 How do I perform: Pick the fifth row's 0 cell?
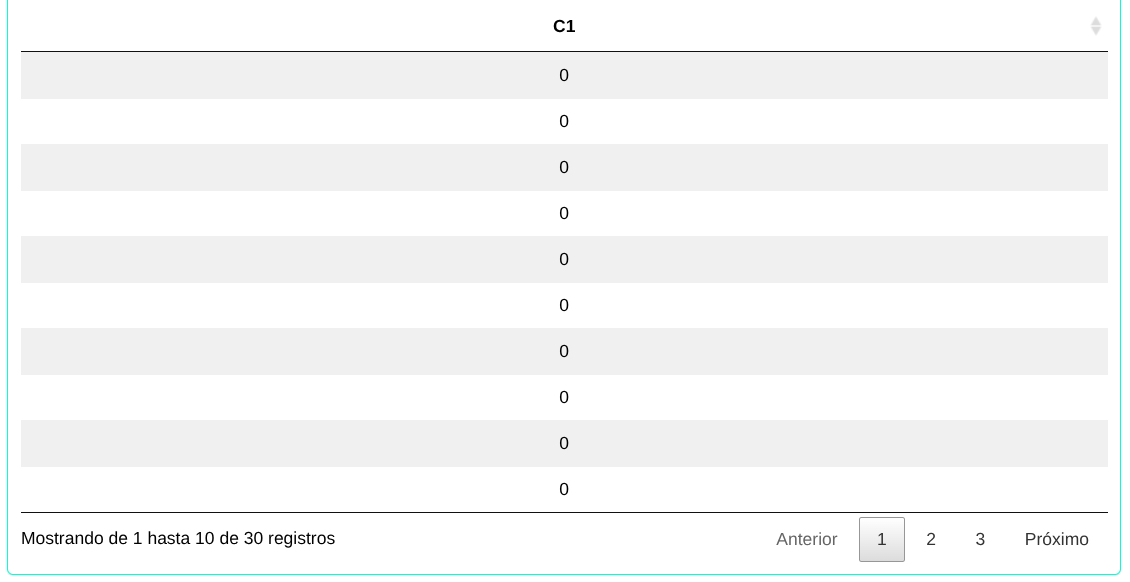[x=564, y=259]
